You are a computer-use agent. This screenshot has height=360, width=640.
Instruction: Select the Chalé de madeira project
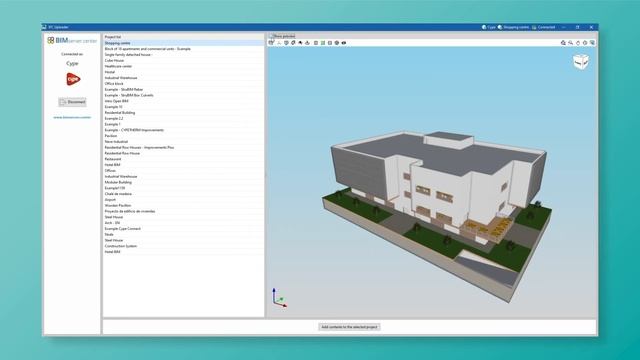coord(184,194)
